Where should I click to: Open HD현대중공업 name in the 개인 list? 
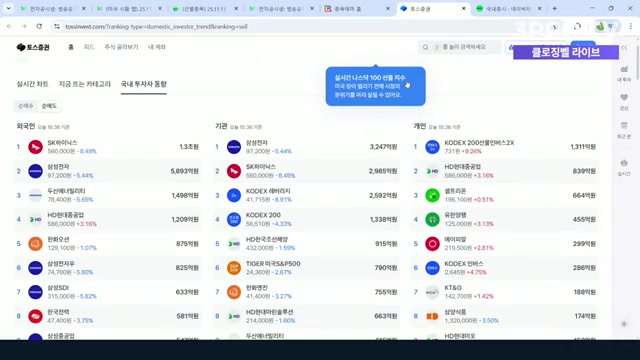[x=463, y=167]
